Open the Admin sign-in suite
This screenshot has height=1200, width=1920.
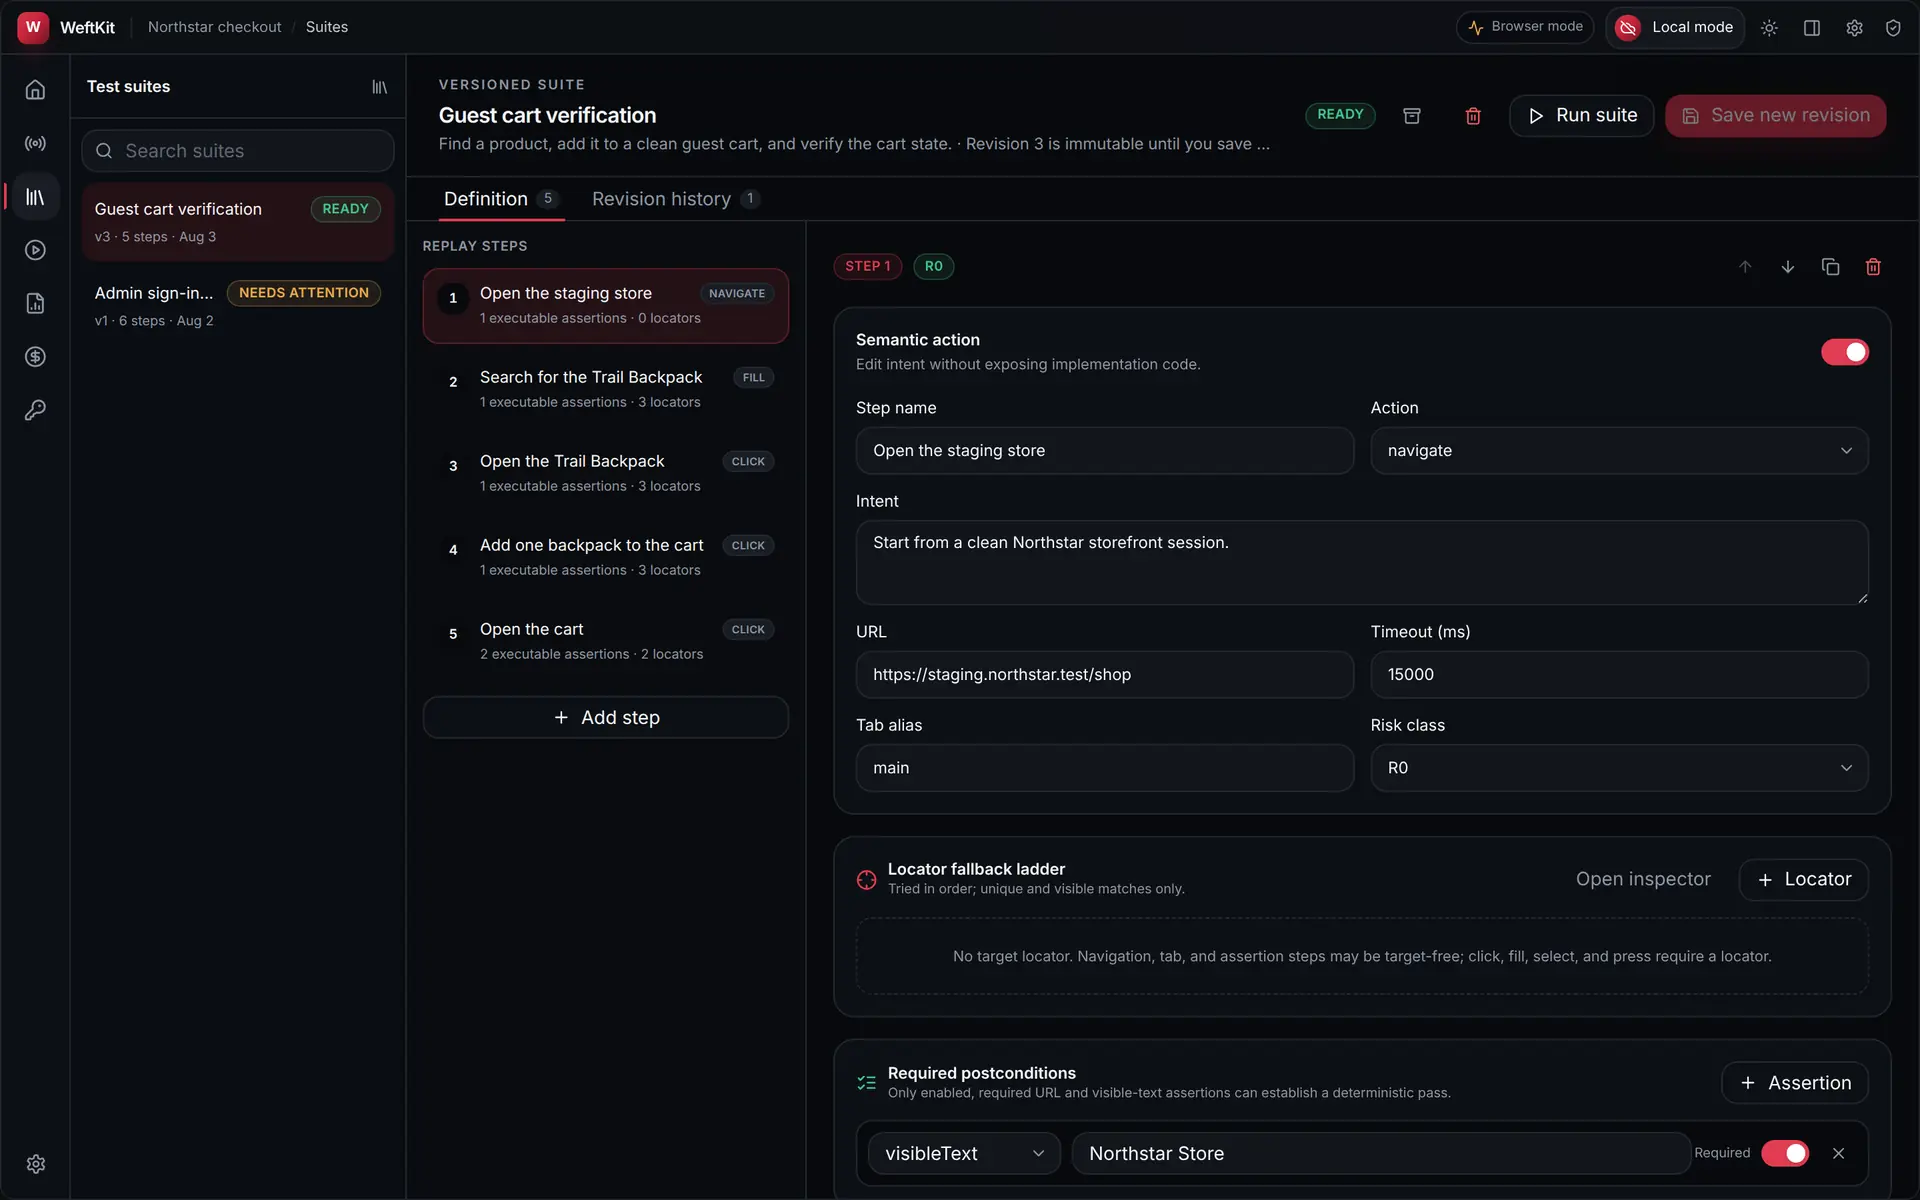pos(238,305)
